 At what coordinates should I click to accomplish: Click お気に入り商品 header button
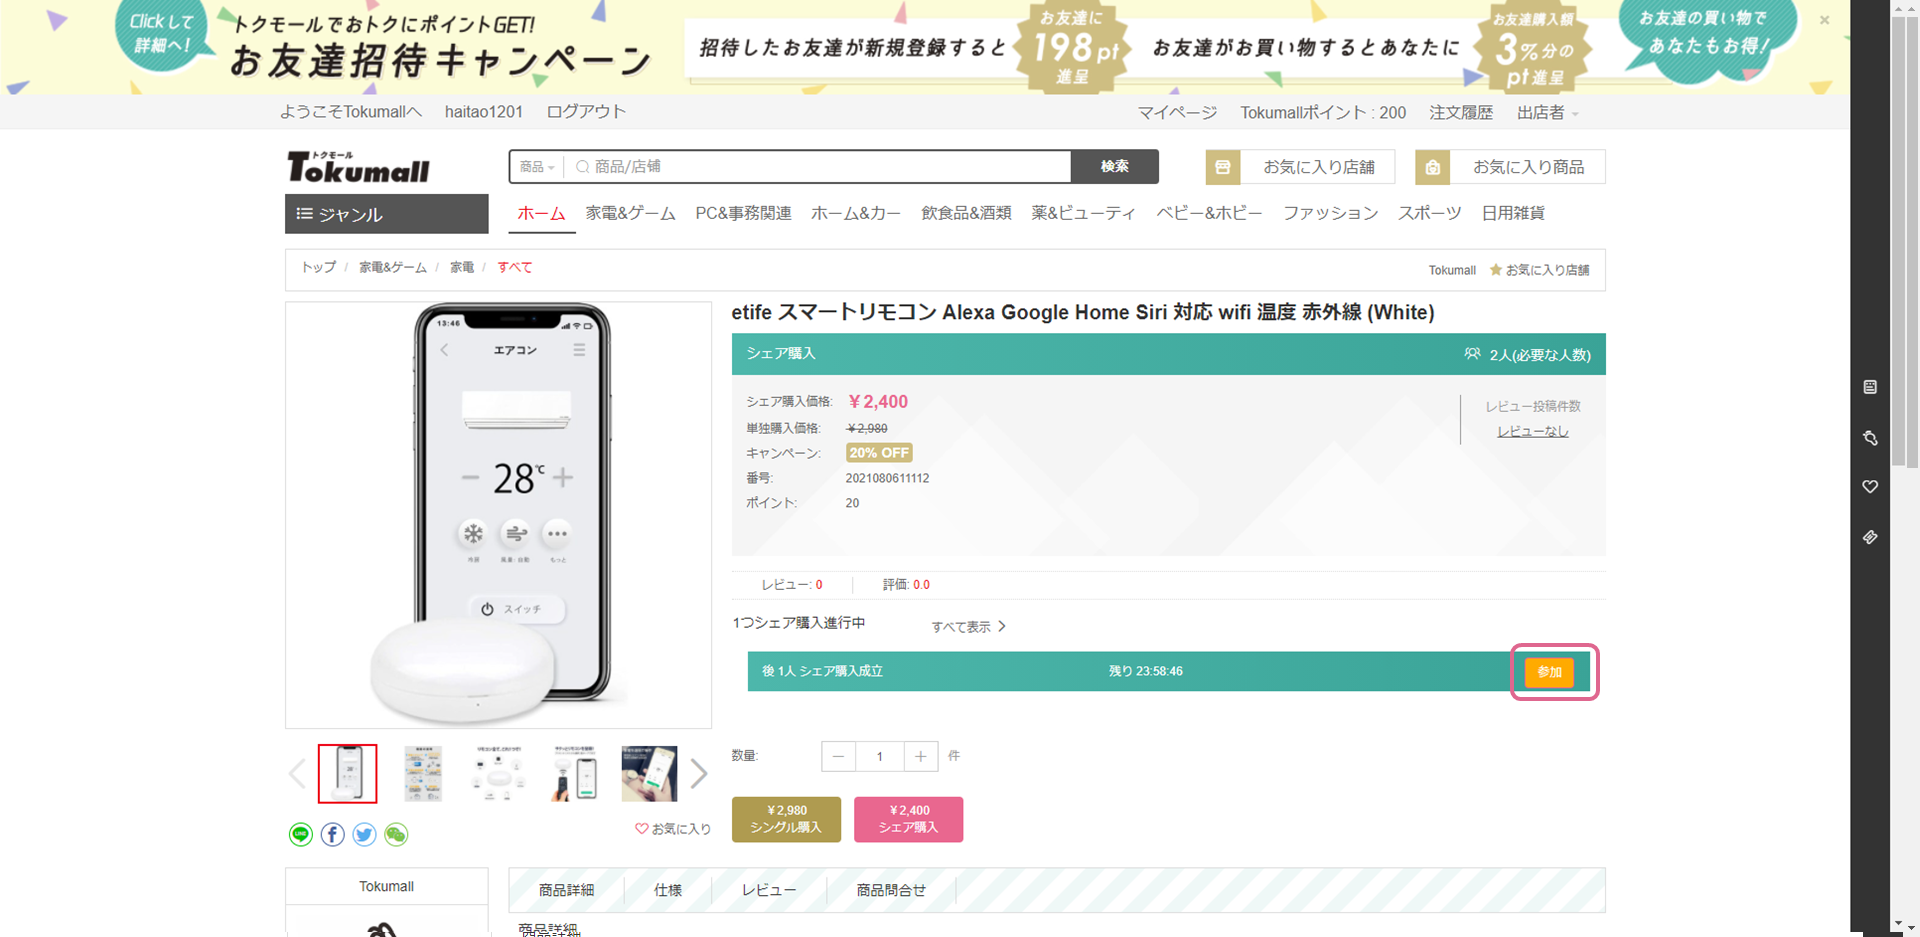click(1510, 167)
